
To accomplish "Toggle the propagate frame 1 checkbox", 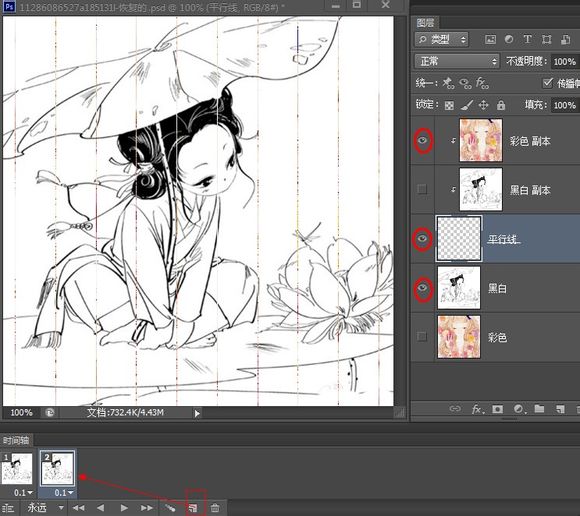I will click(x=548, y=83).
